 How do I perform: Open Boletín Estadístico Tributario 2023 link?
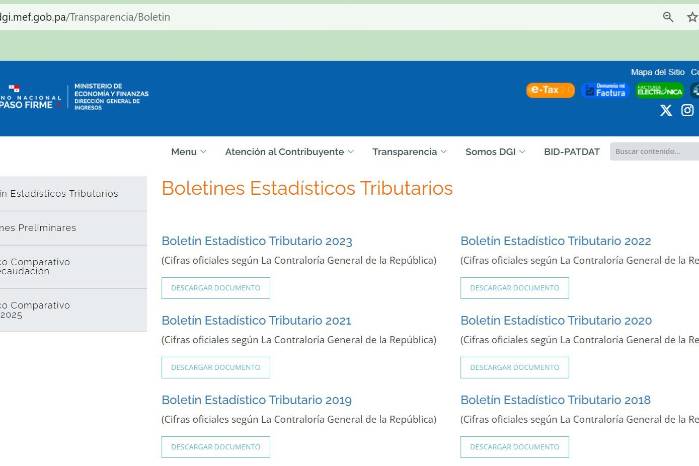(257, 241)
